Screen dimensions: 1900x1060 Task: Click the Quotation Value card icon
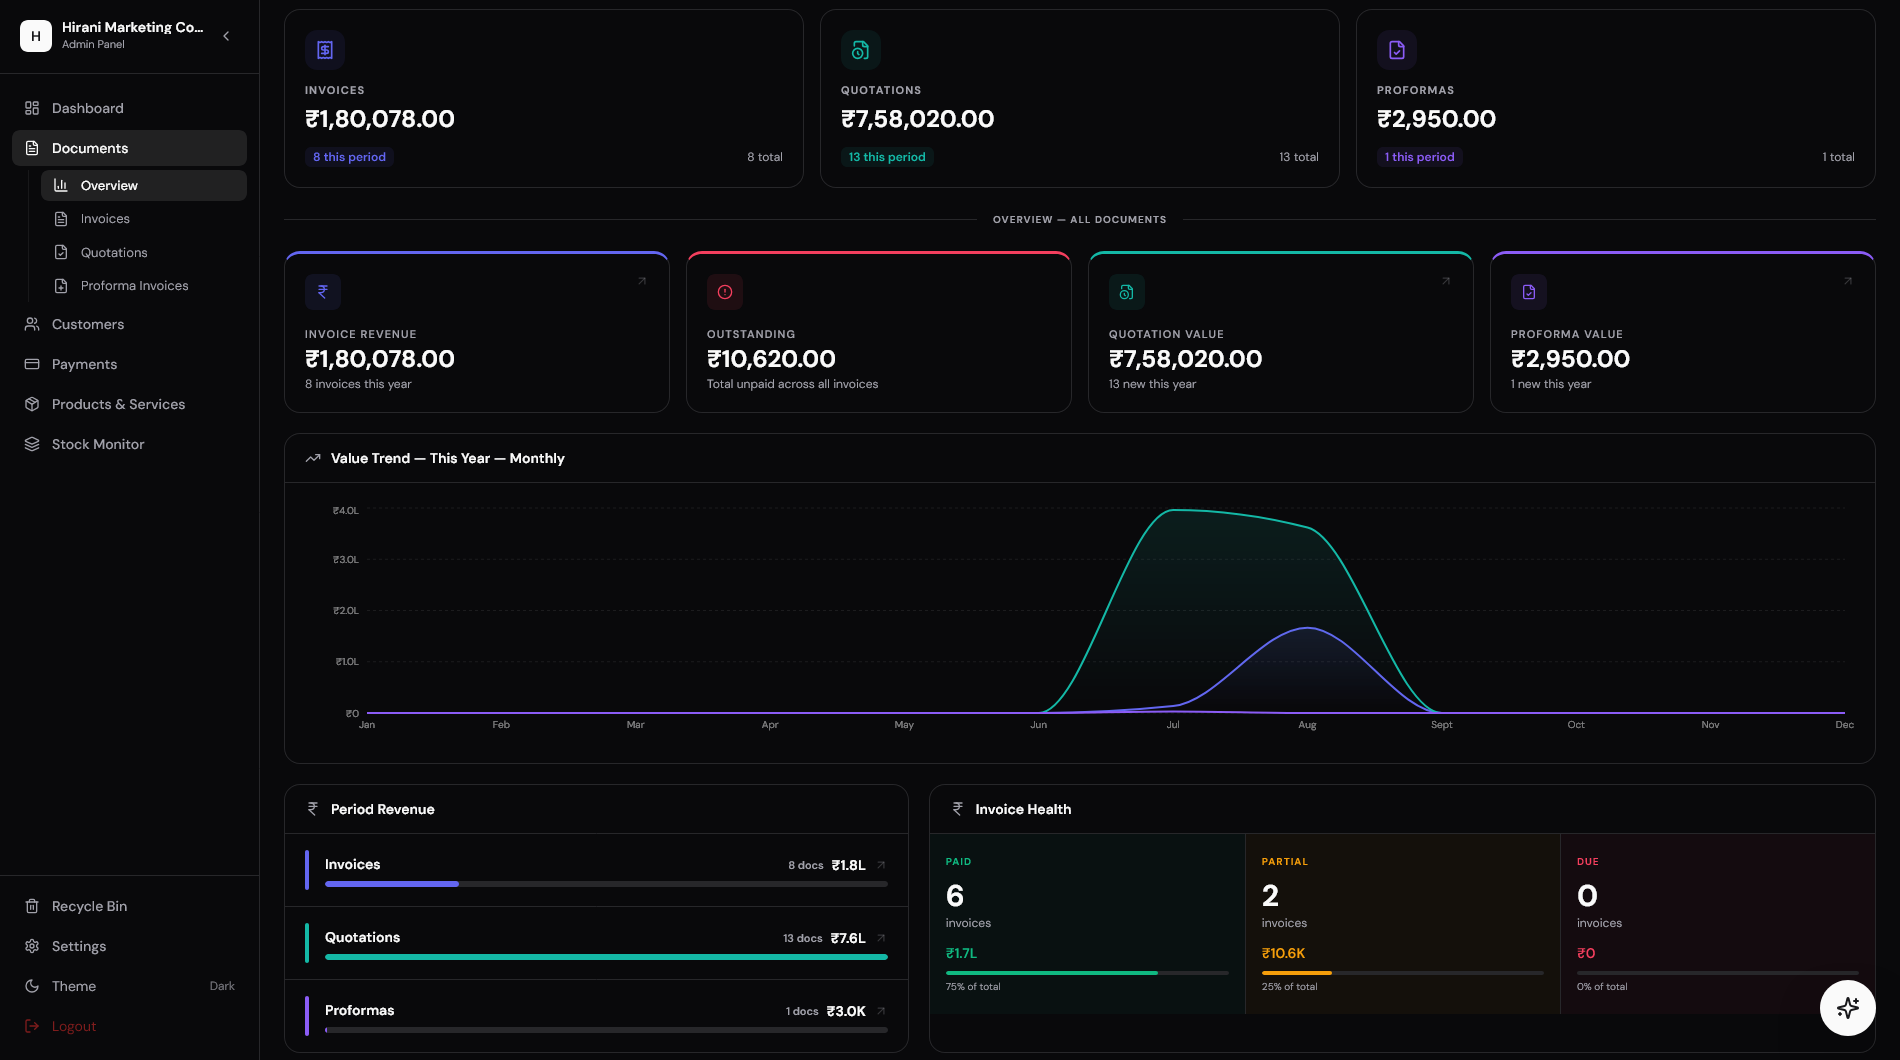coord(1127,292)
